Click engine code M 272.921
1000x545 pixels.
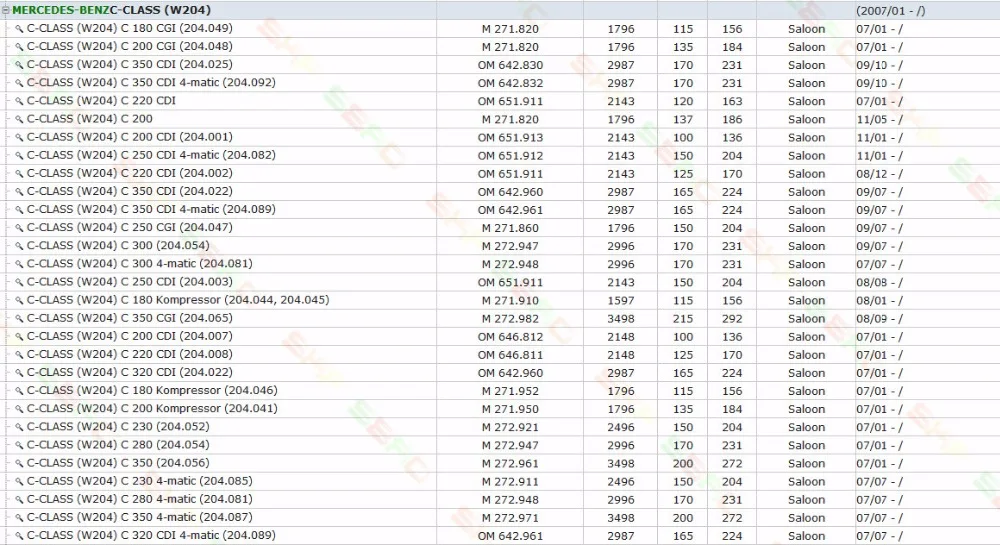point(510,427)
